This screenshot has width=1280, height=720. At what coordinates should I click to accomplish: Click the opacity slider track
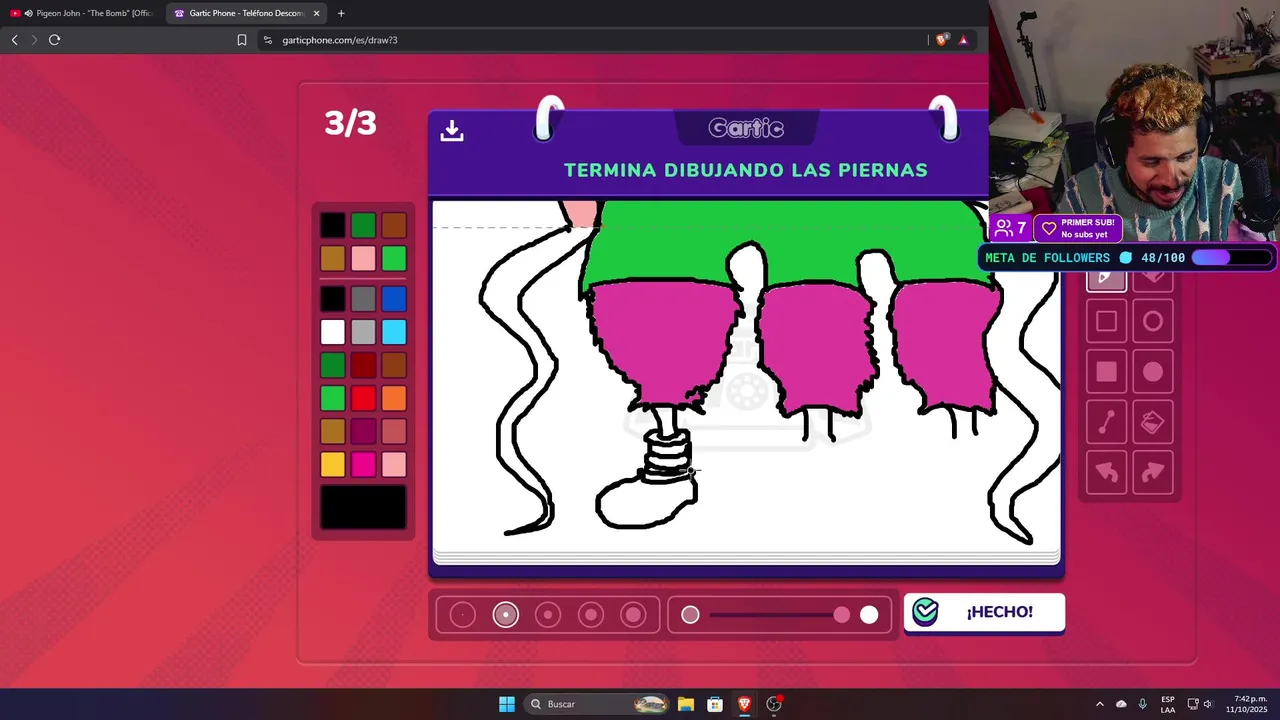(779, 615)
